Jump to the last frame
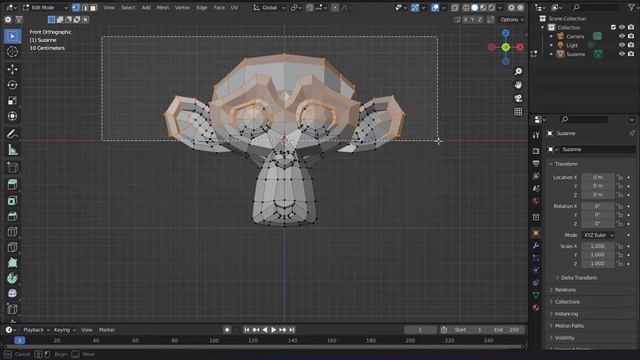This screenshot has width=640, height=360. coord(292,330)
